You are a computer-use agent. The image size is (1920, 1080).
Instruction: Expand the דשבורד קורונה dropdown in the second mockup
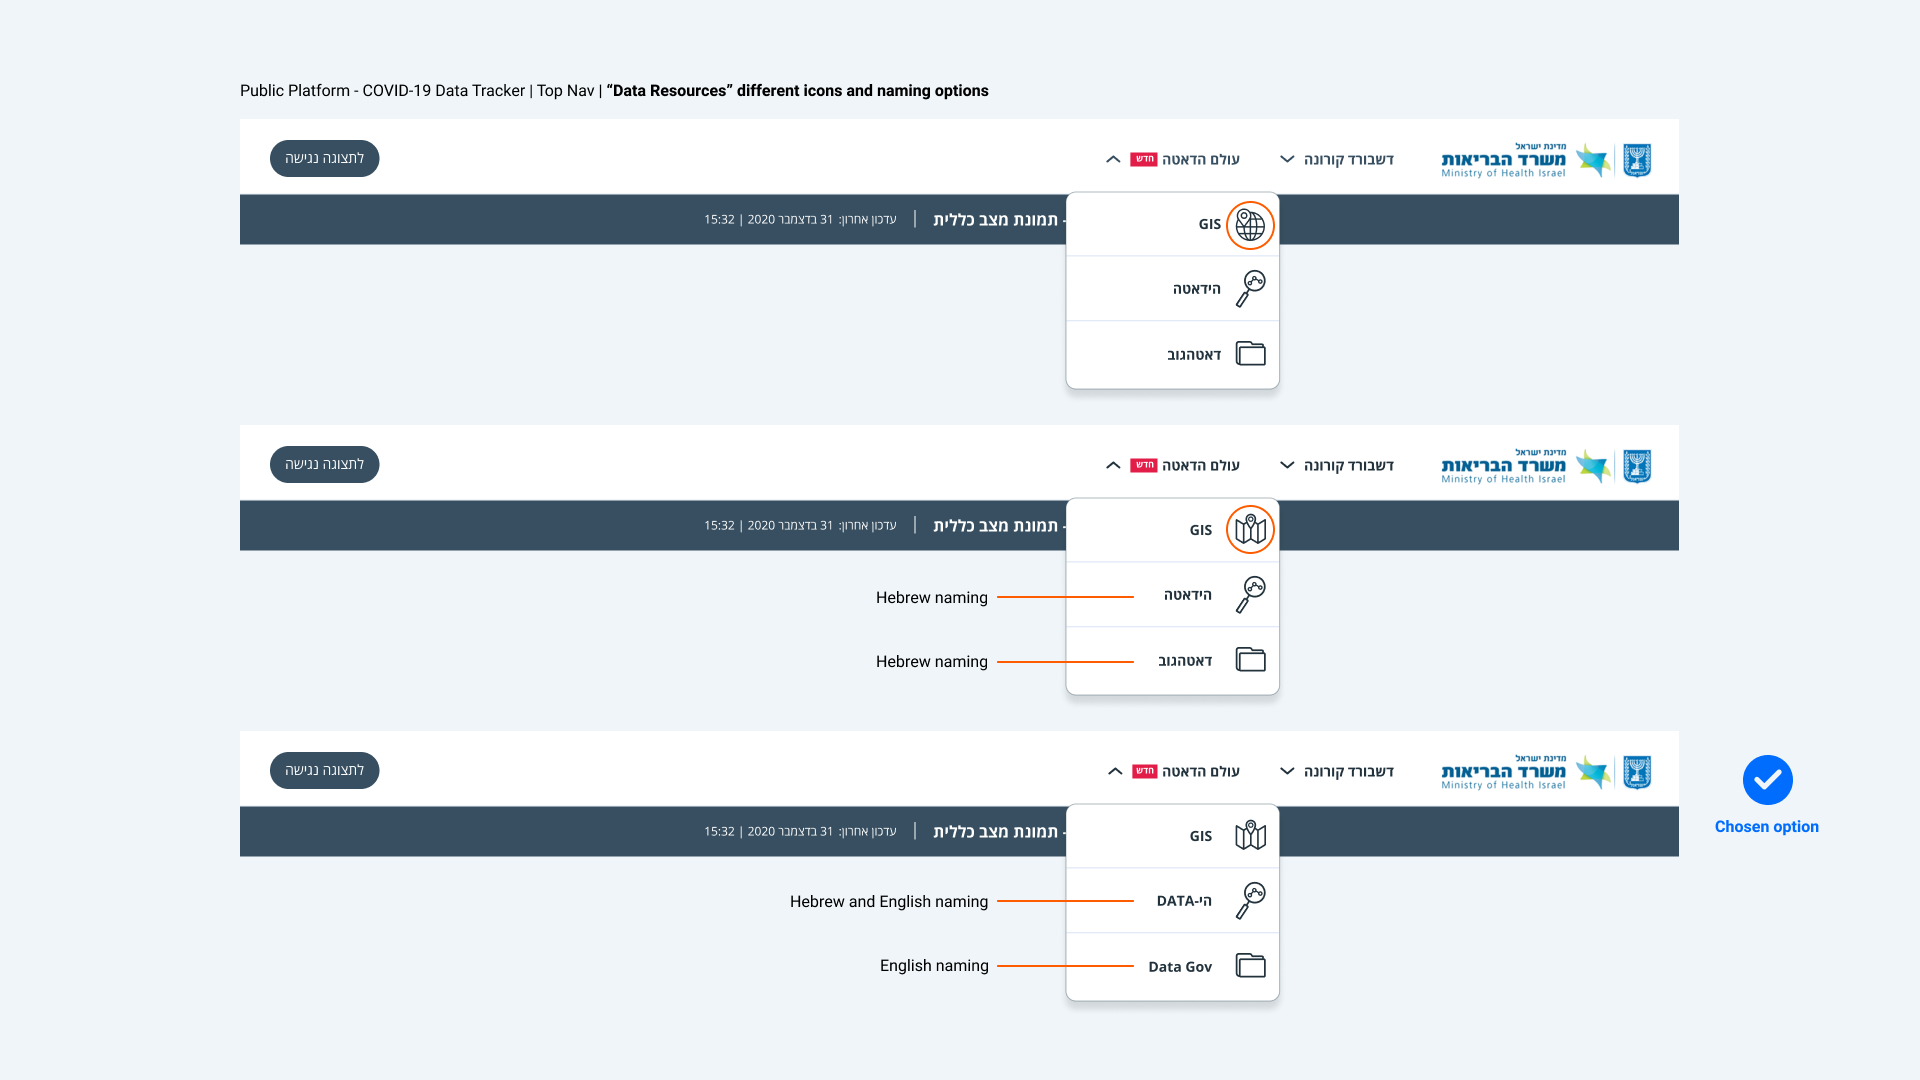(1287, 466)
